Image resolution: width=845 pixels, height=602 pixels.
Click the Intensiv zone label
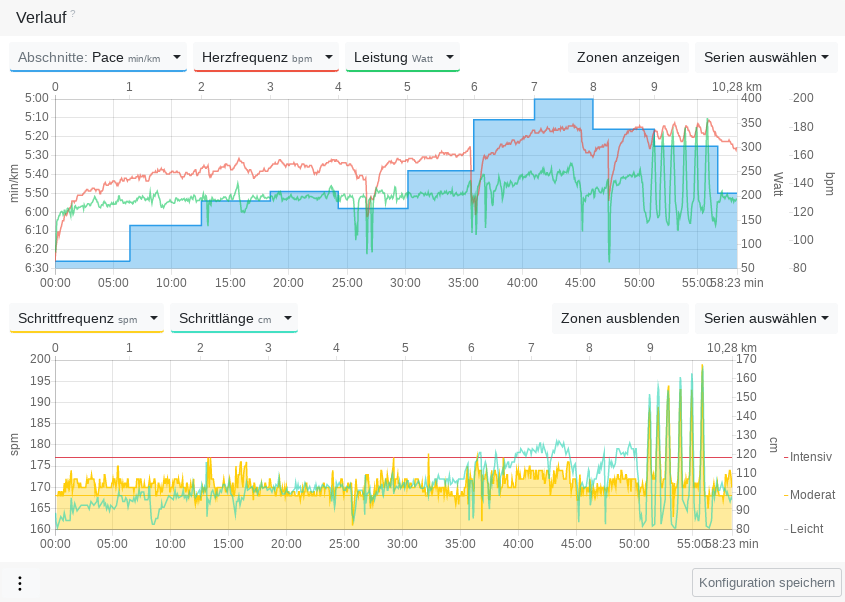(x=809, y=457)
